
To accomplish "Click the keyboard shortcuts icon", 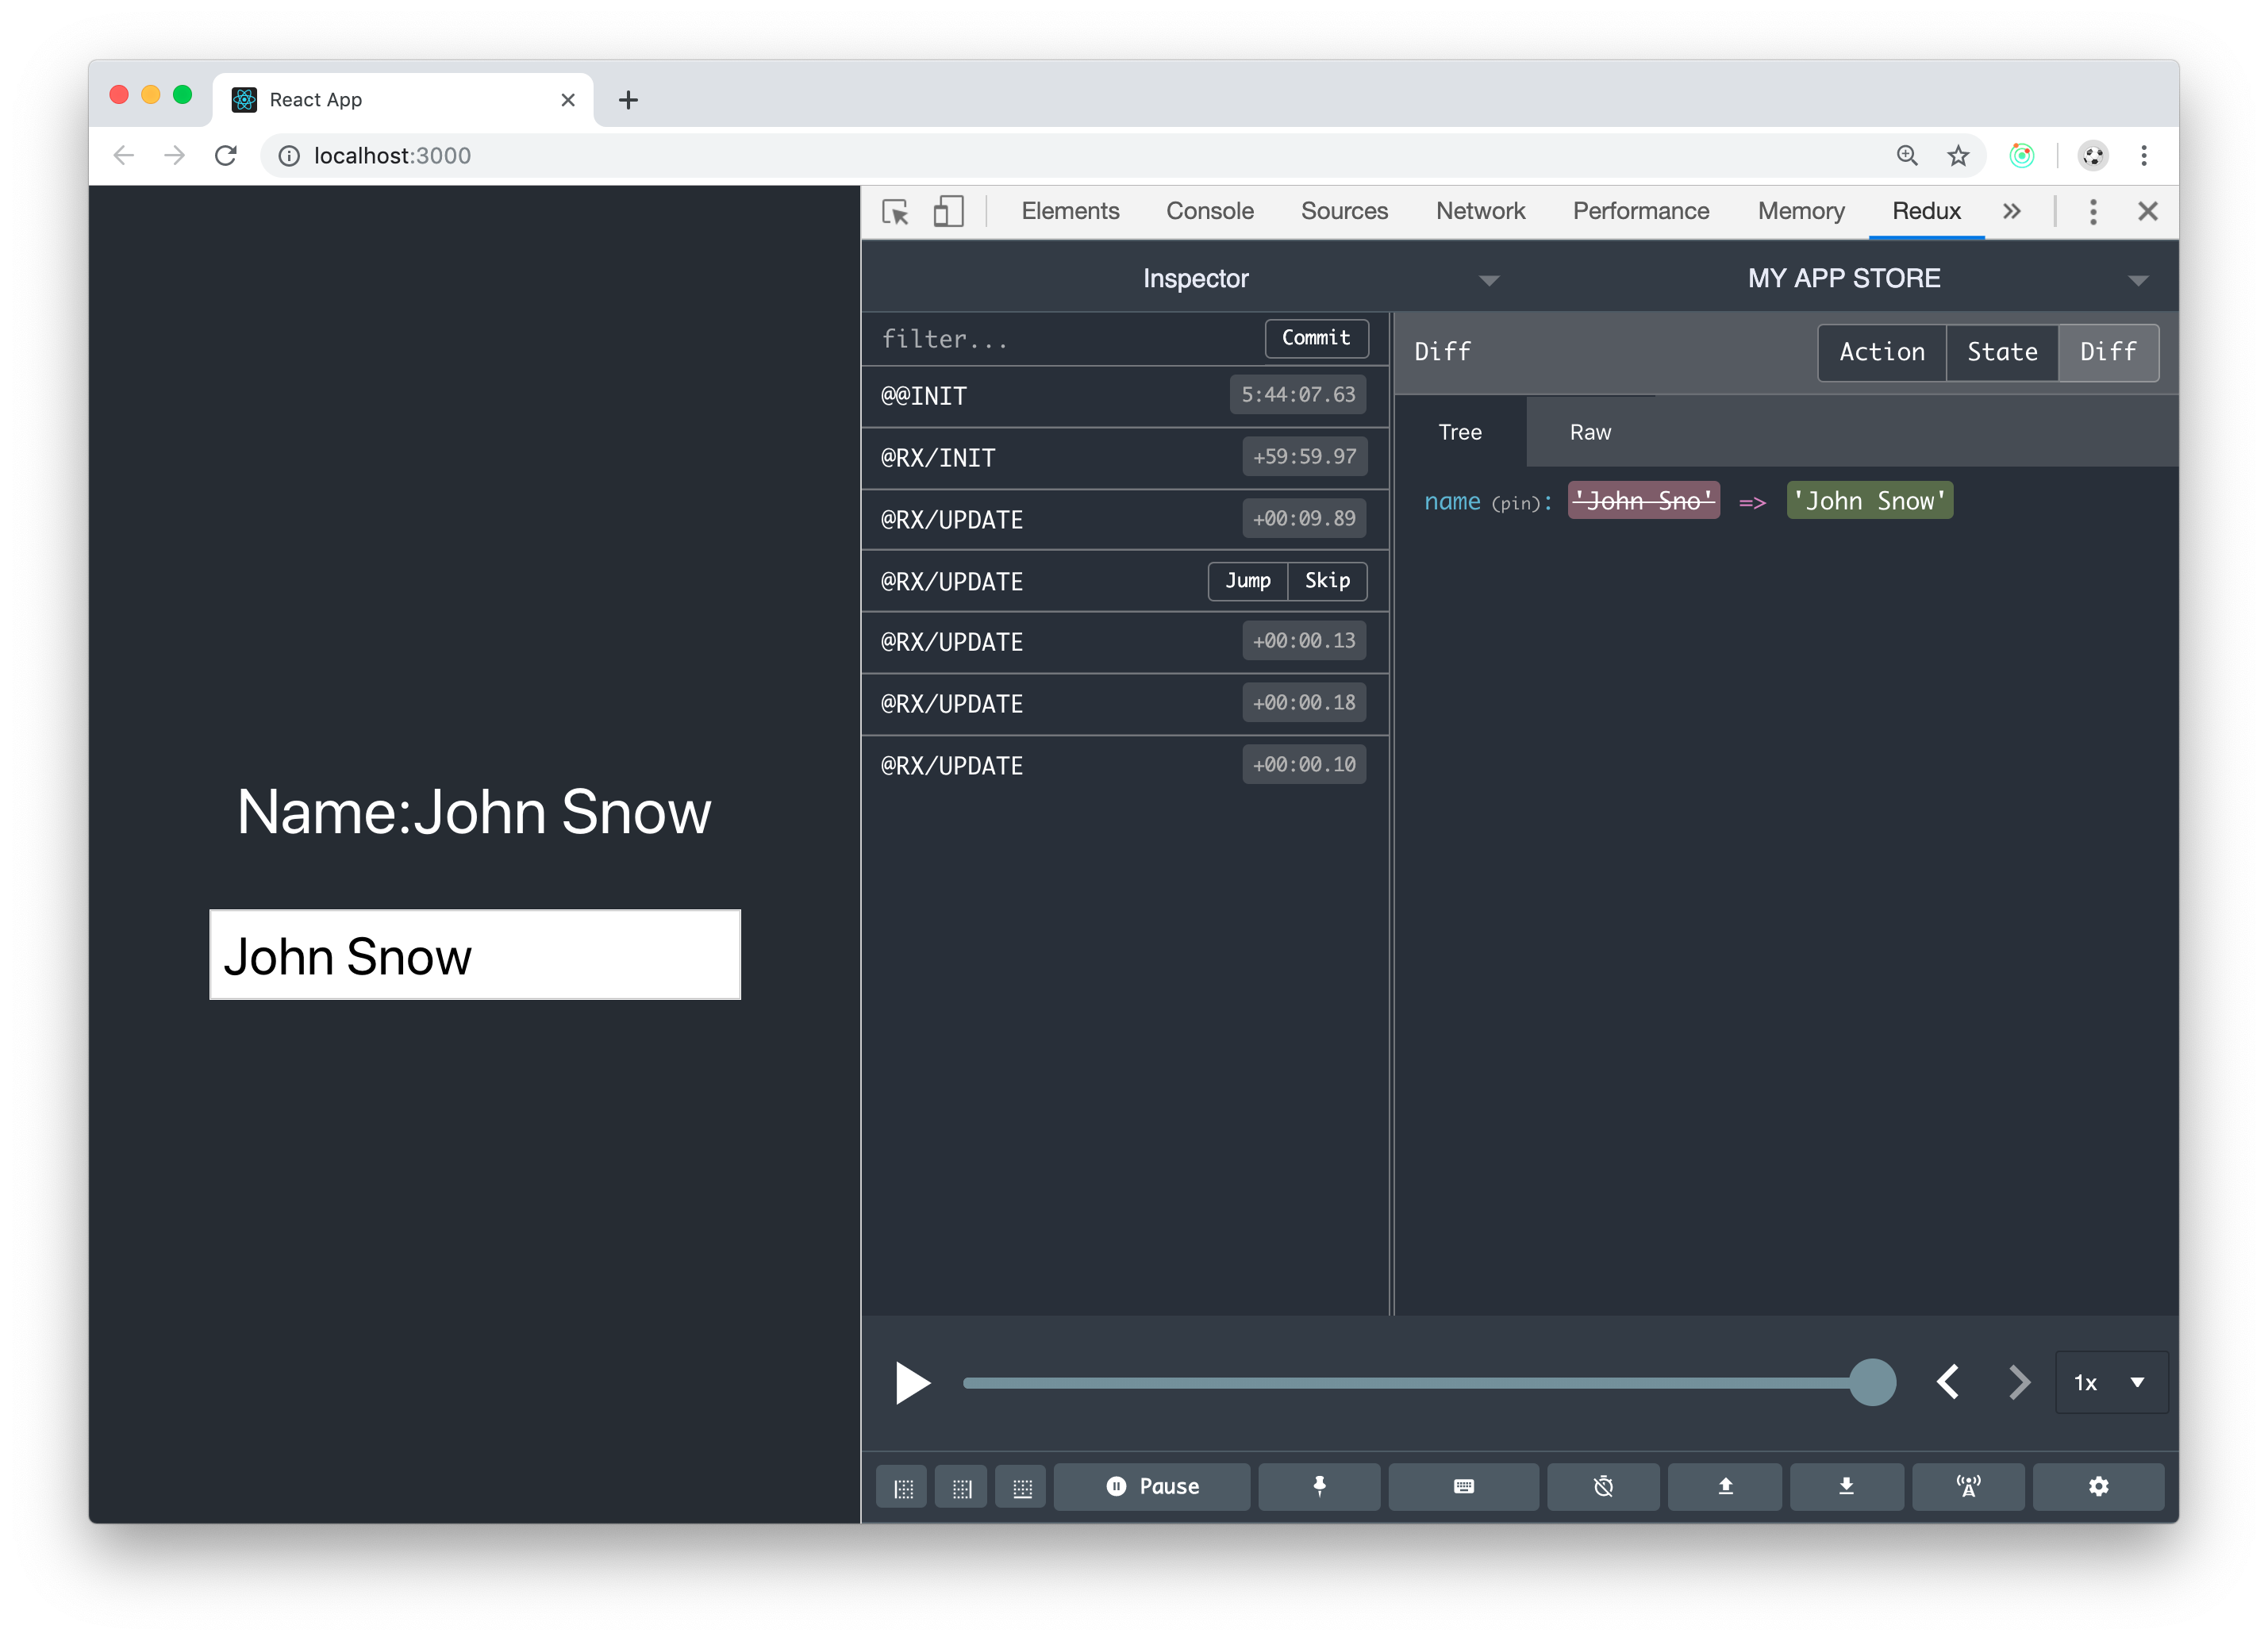I will [x=1463, y=1487].
